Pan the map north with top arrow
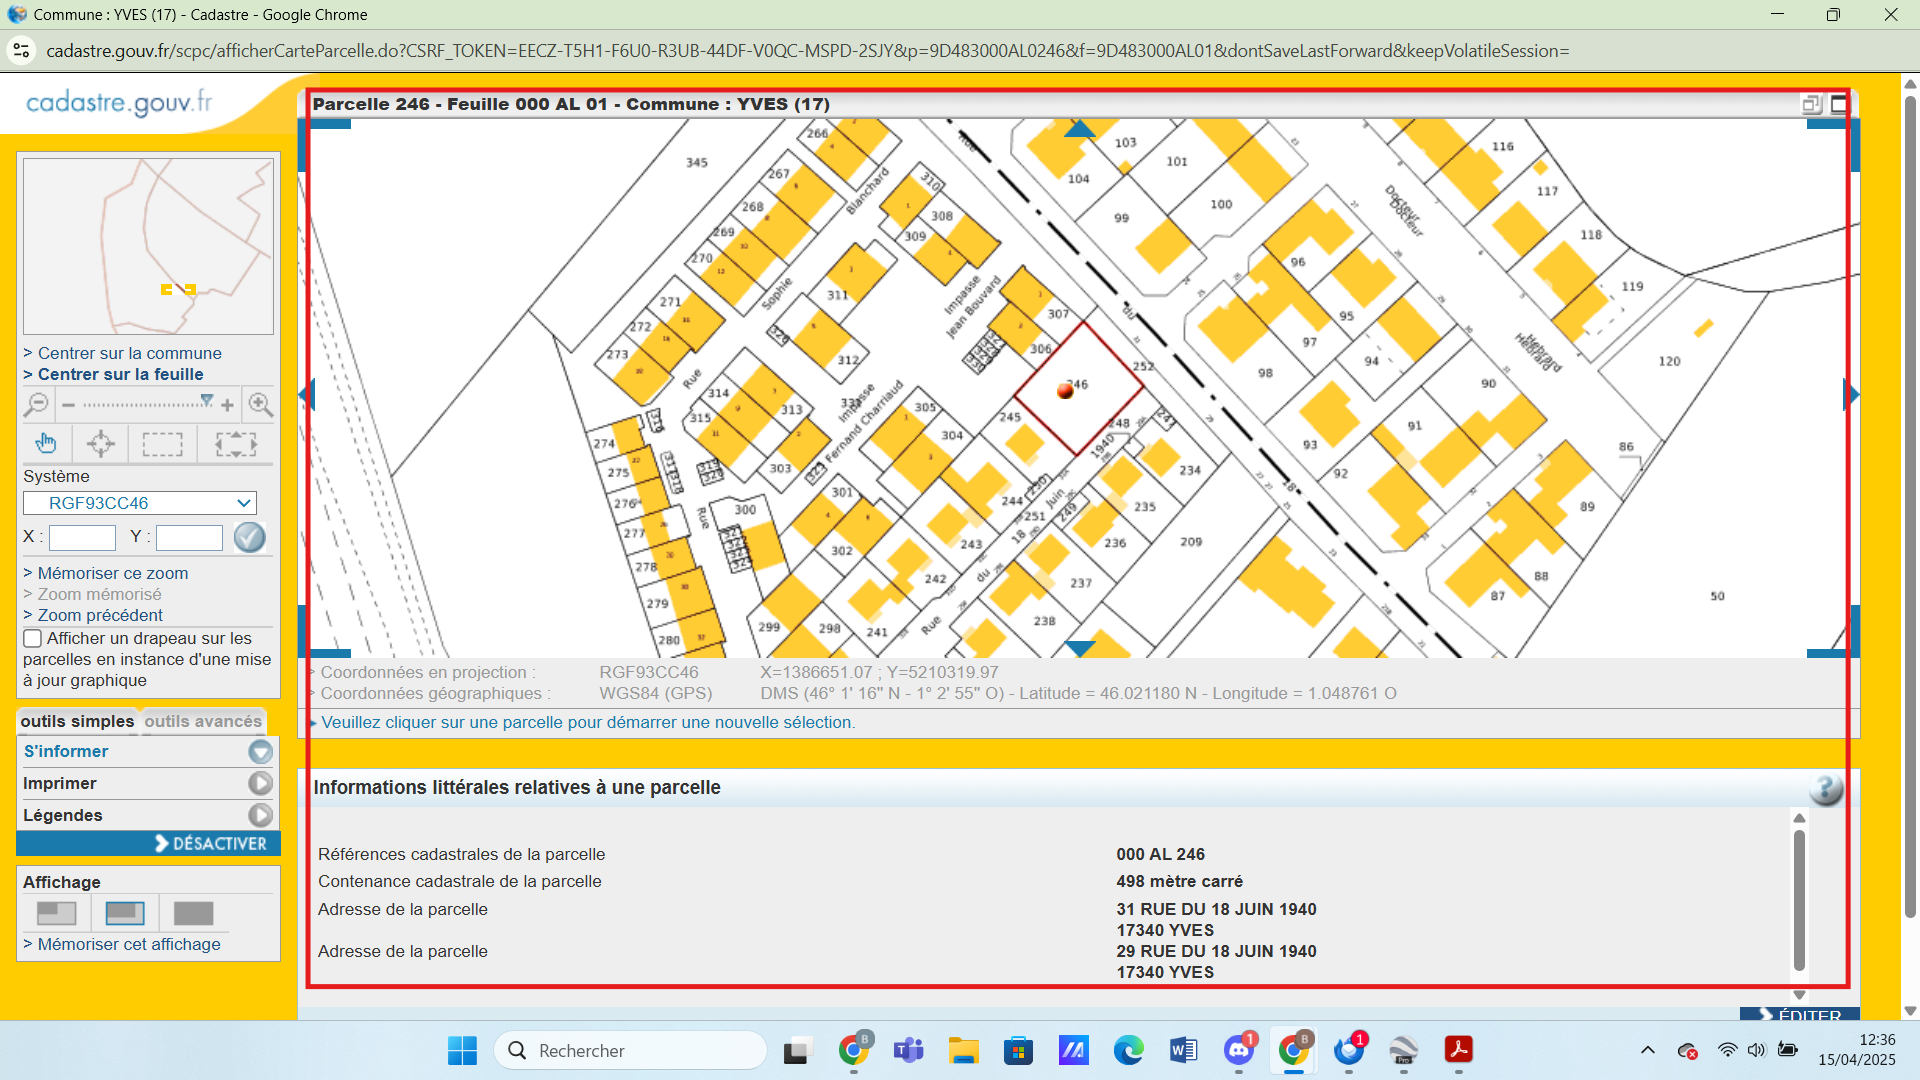The height and width of the screenshot is (1080, 1920). (1079, 128)
